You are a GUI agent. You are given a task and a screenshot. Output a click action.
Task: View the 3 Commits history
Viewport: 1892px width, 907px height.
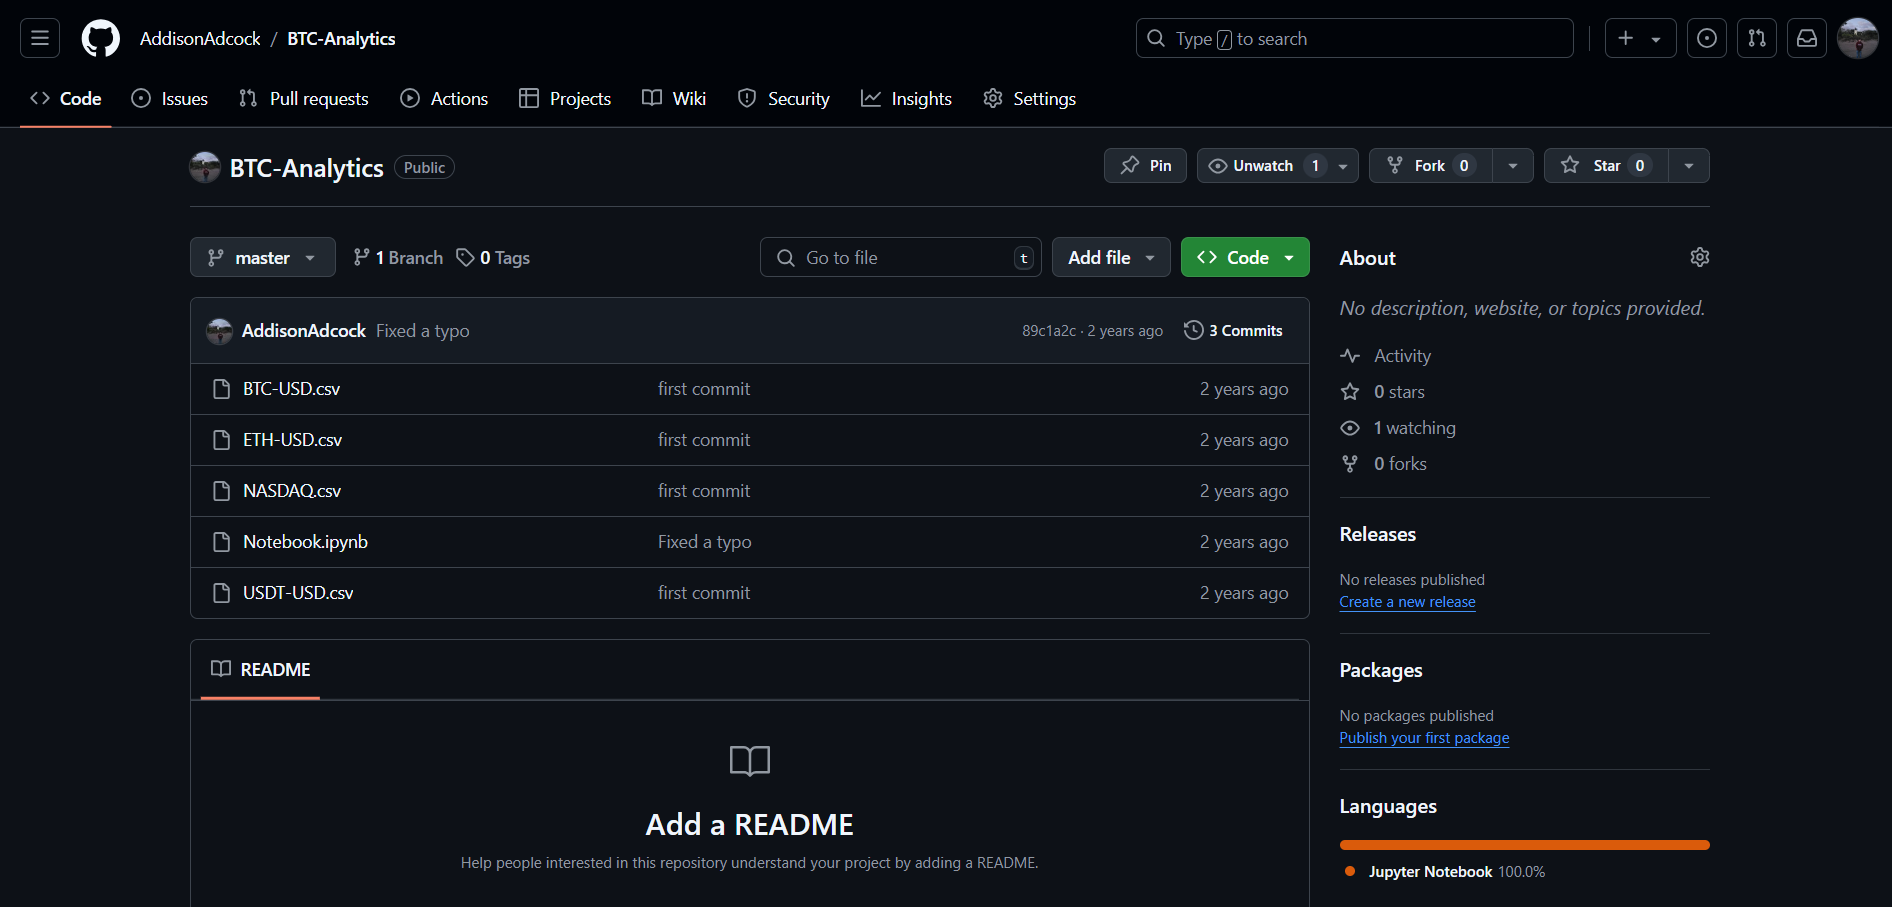point(1233,330)
